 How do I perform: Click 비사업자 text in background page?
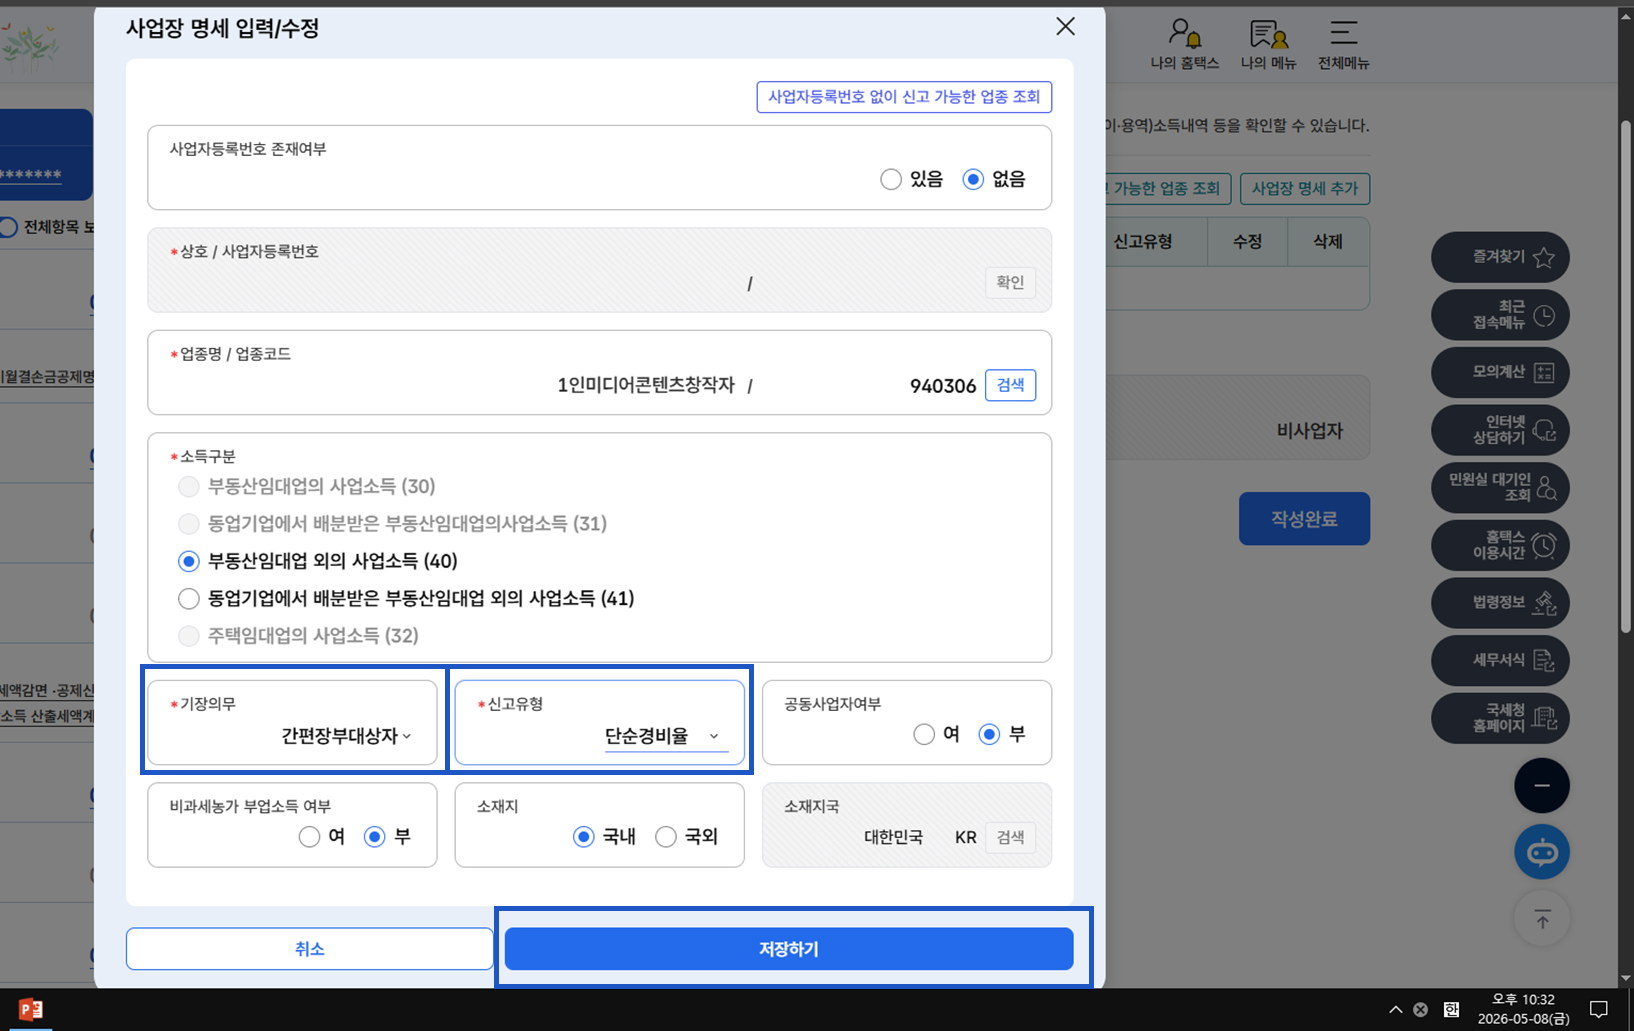point(1309,431)
